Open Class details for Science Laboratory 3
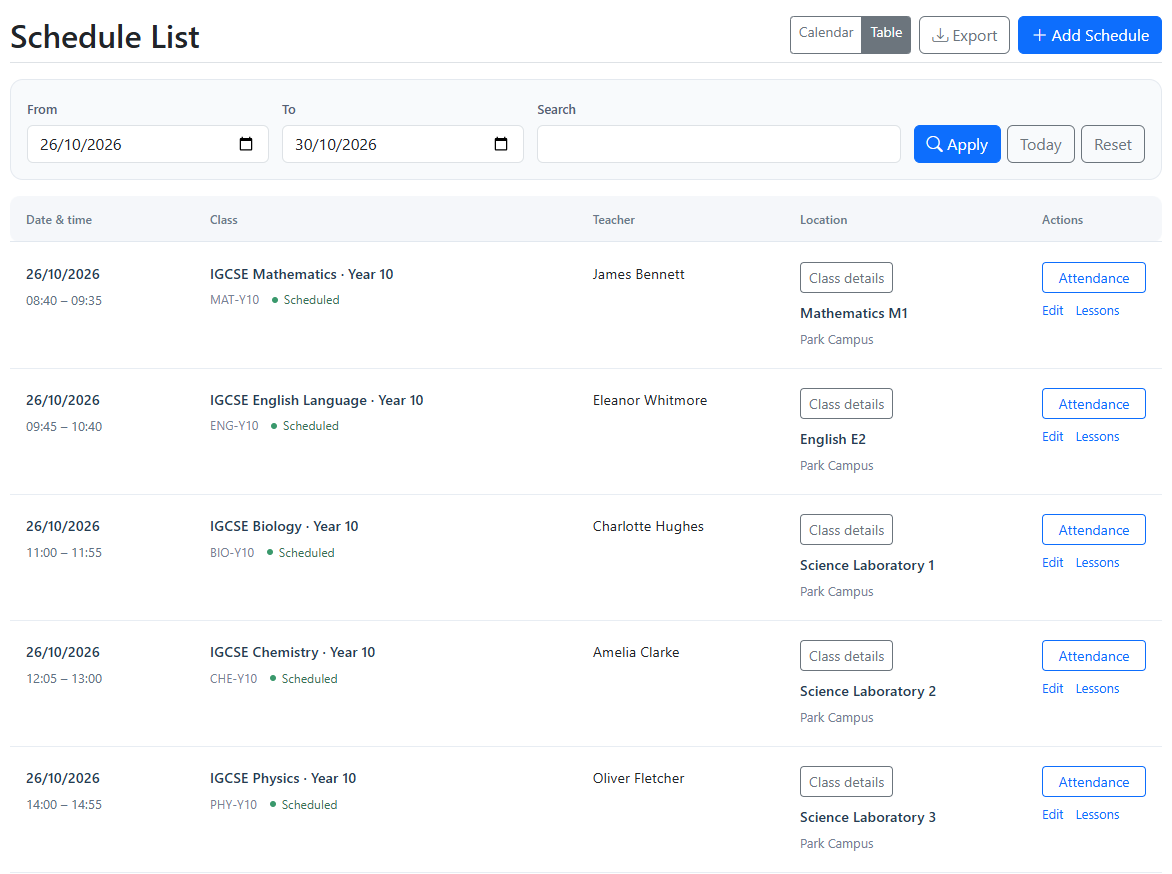 point(846,782)
